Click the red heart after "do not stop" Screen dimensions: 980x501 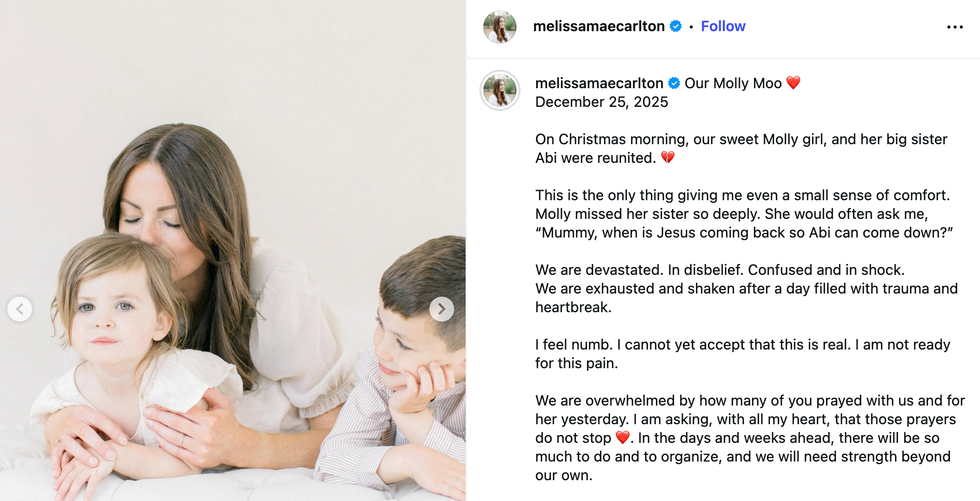[x=623, y=438]
